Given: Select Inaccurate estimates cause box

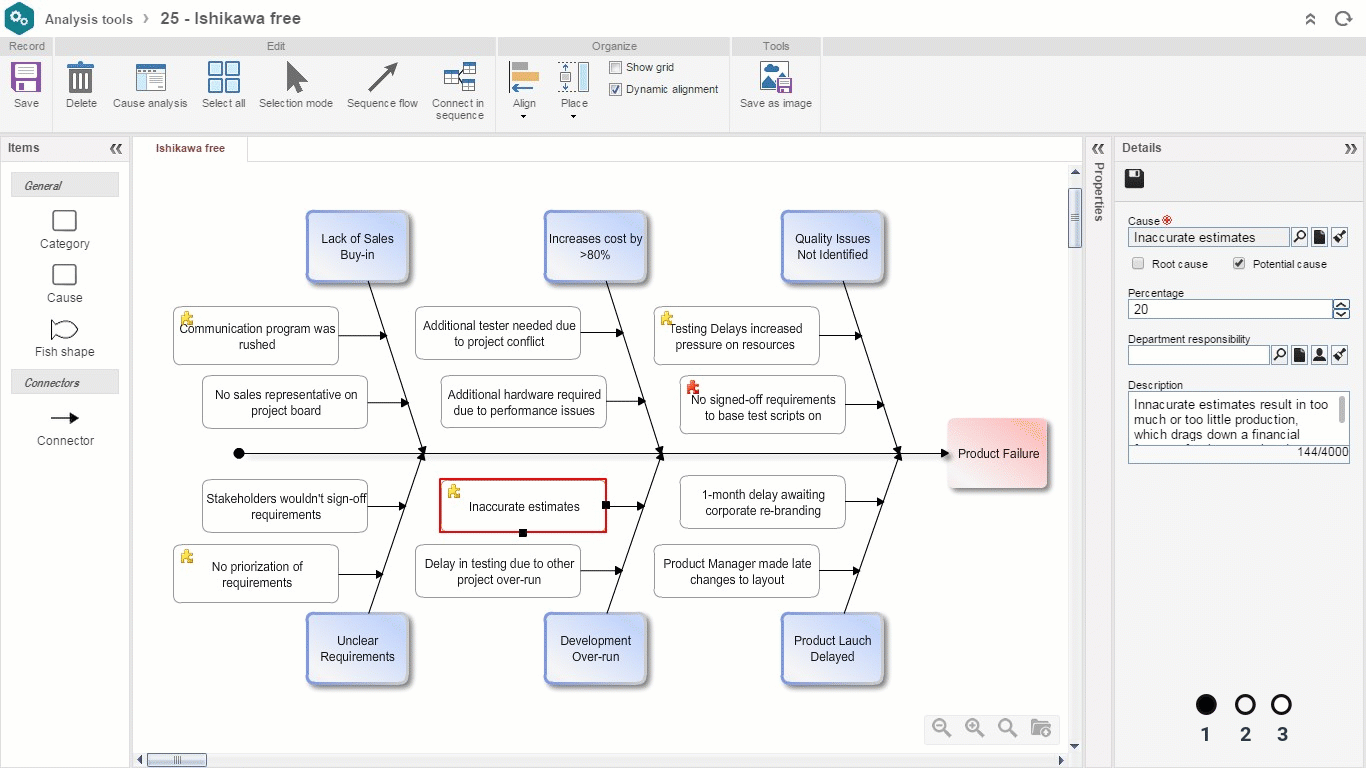Looking at the screenshot, I should click(x=523, y=506).
